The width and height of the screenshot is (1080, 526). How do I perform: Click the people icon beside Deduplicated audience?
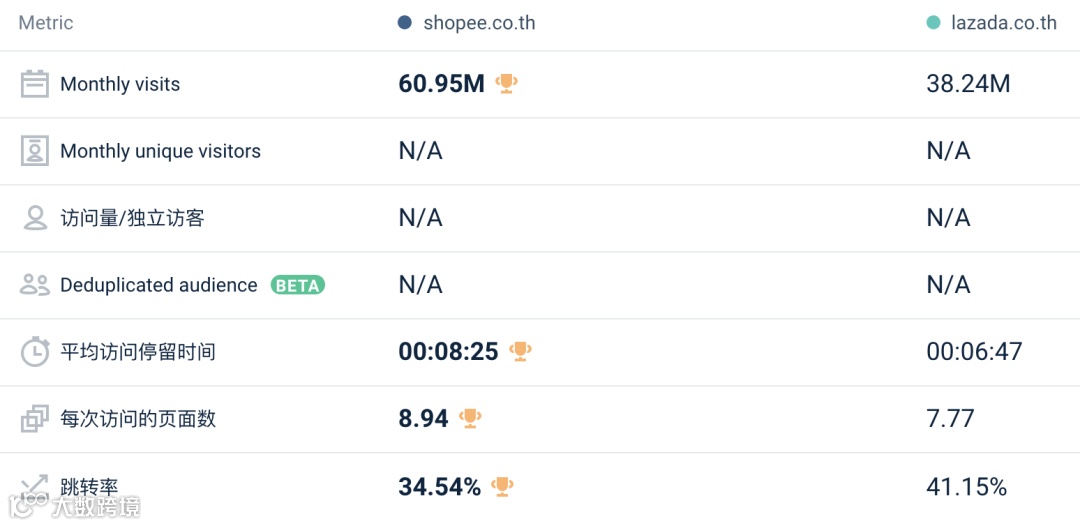pos(34,284)
